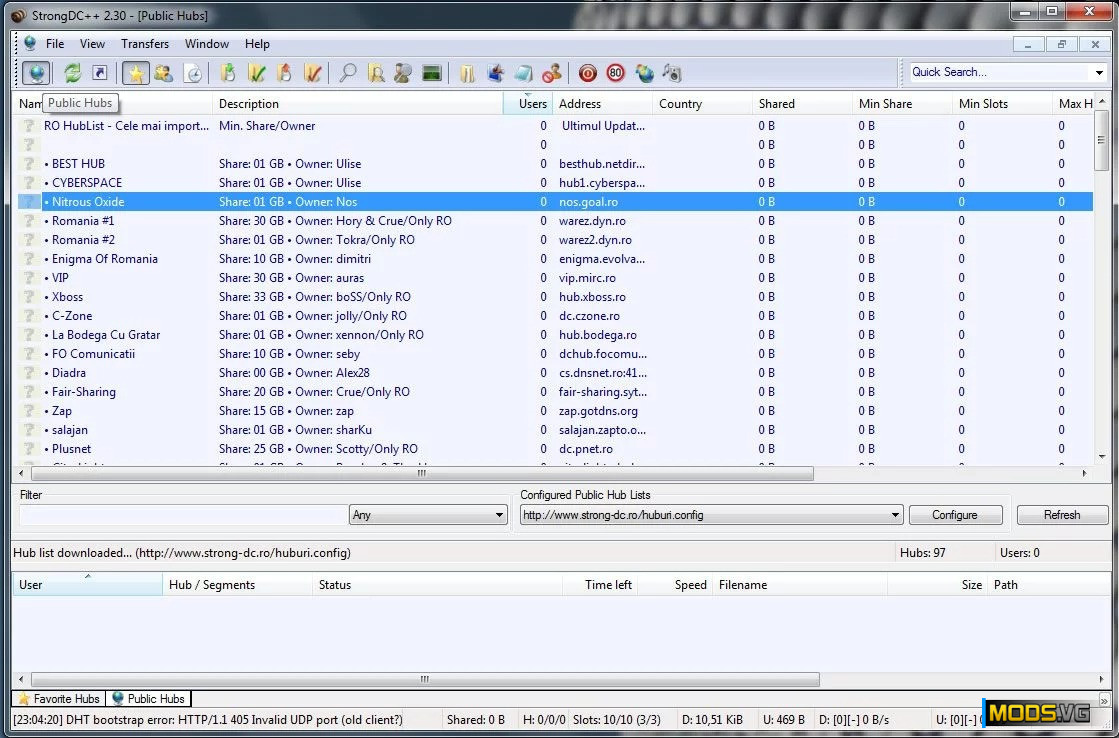This screenshot has width=1119, height=738.
Task: Toggle the 80 speed limiter icon
Action: (x=615, y=73)
